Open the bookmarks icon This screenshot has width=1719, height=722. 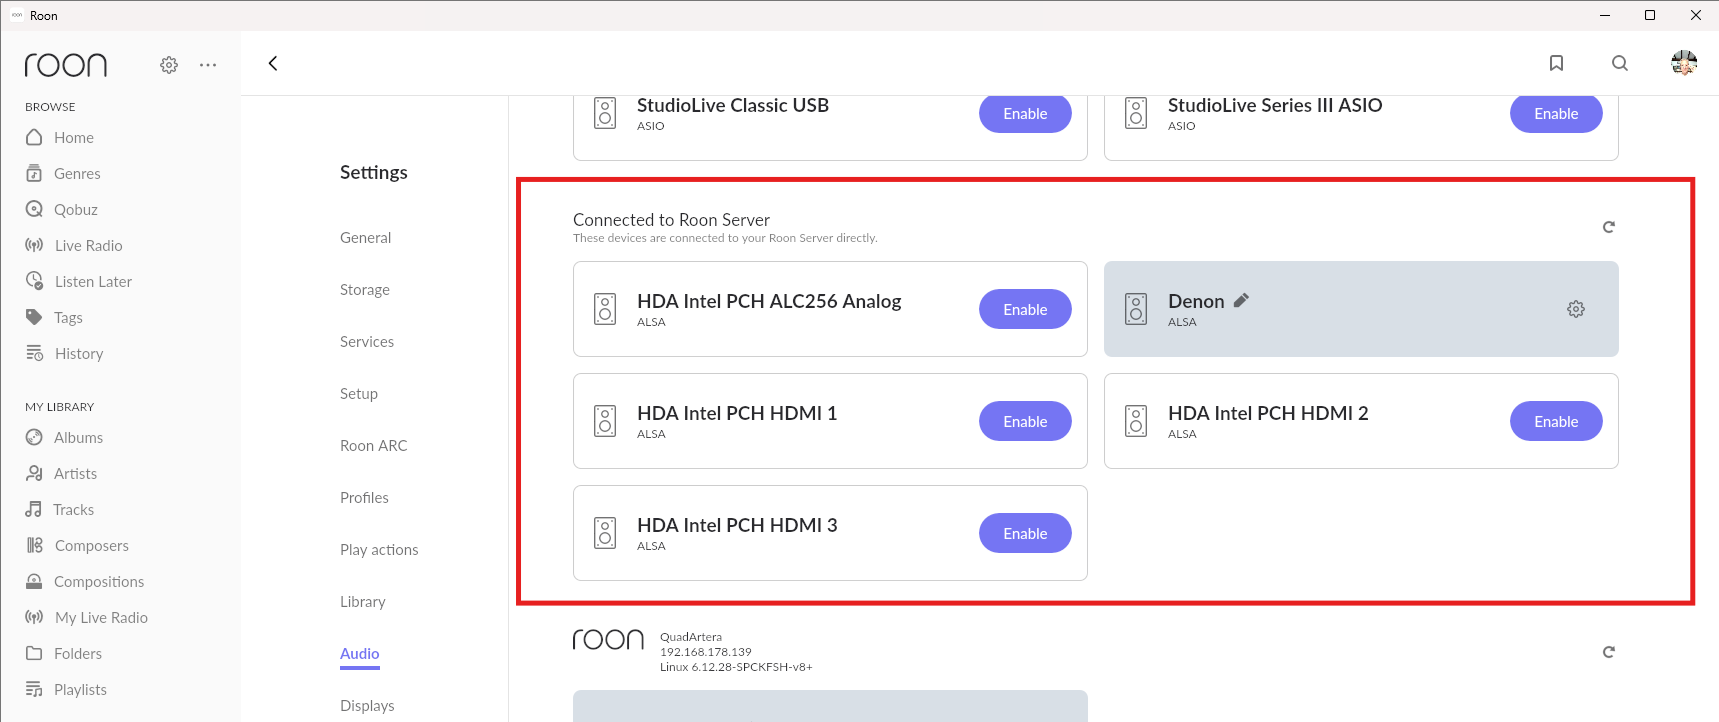(1556, 63)
